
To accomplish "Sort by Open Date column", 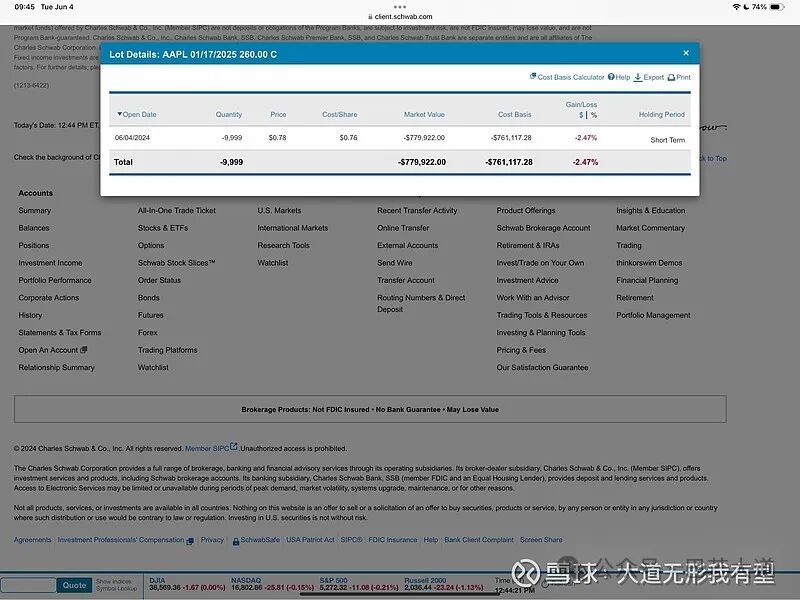I will (137, 114).
